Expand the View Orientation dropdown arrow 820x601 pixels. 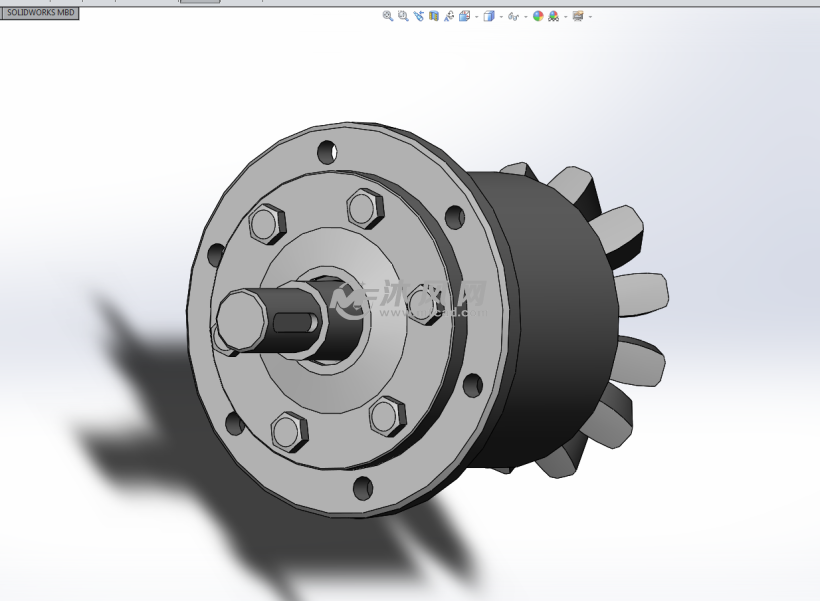476,17
